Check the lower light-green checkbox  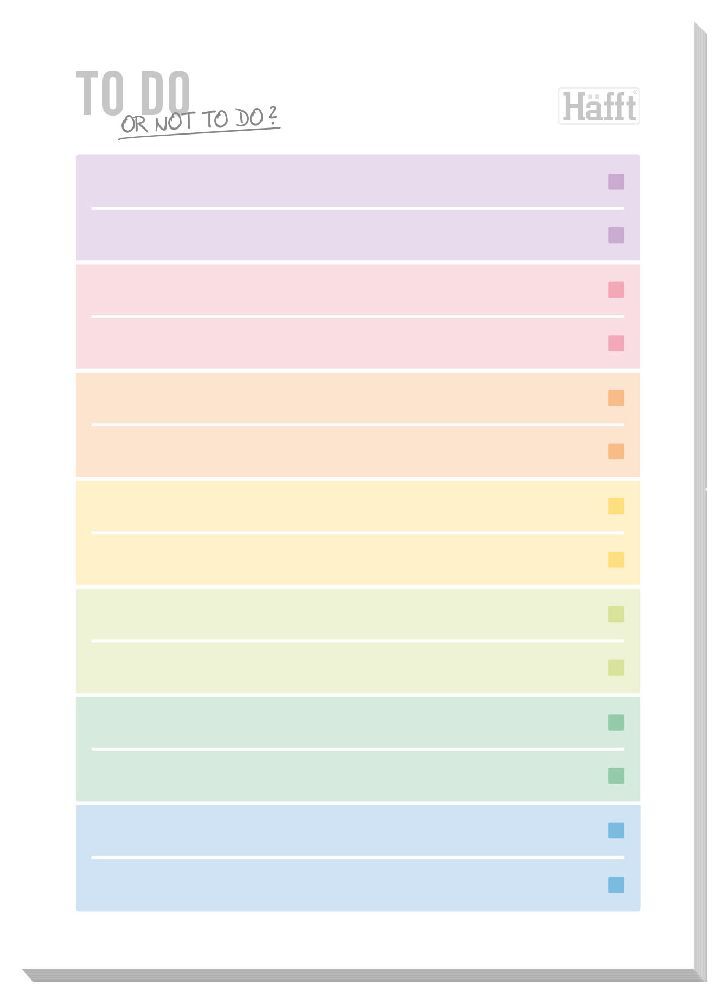click(615, 668)
